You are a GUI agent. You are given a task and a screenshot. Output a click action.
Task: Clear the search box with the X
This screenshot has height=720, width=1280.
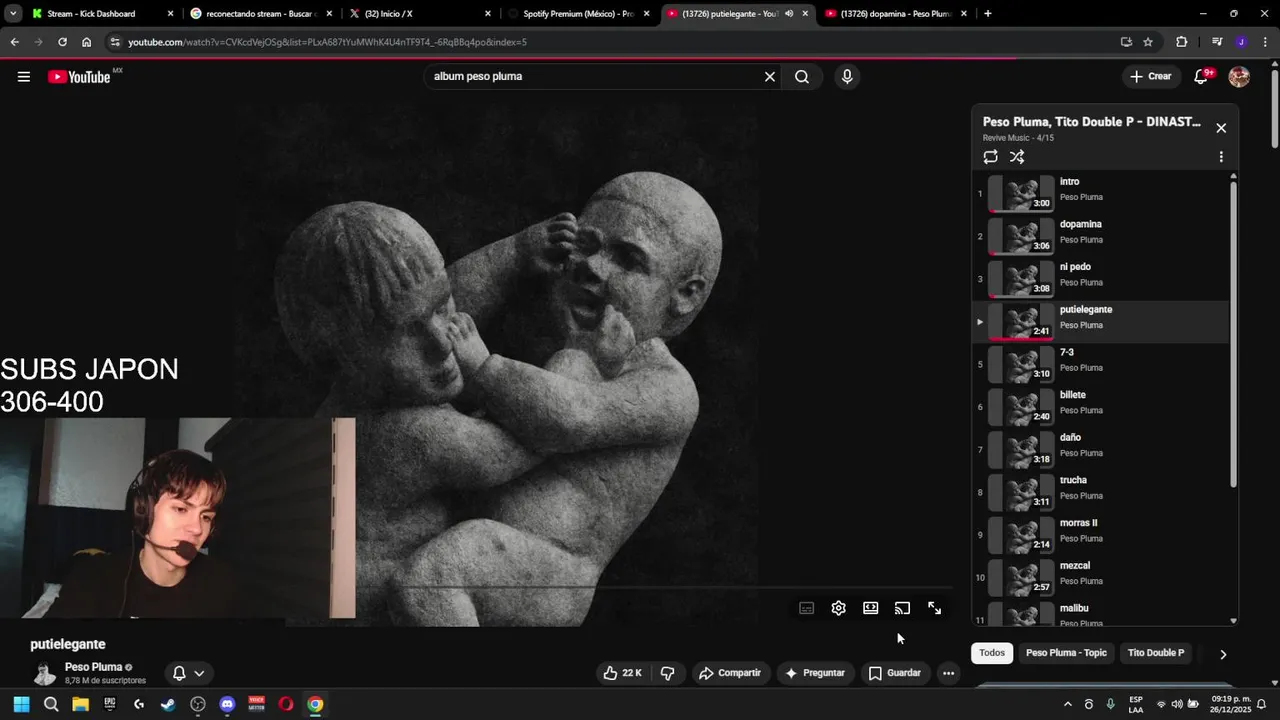click(770, 77)
